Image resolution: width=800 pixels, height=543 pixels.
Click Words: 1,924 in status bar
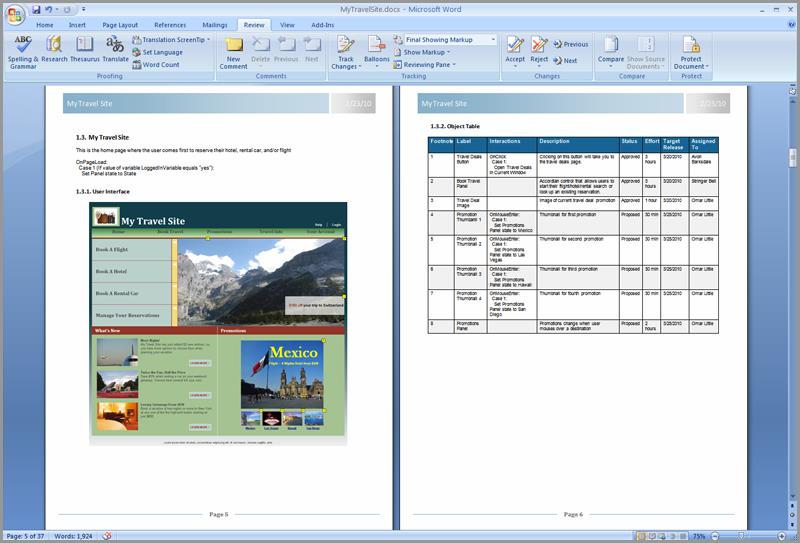pos(73,536)
